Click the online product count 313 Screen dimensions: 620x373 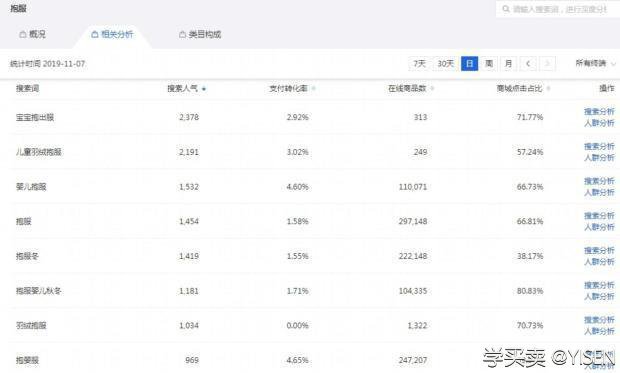420,117
